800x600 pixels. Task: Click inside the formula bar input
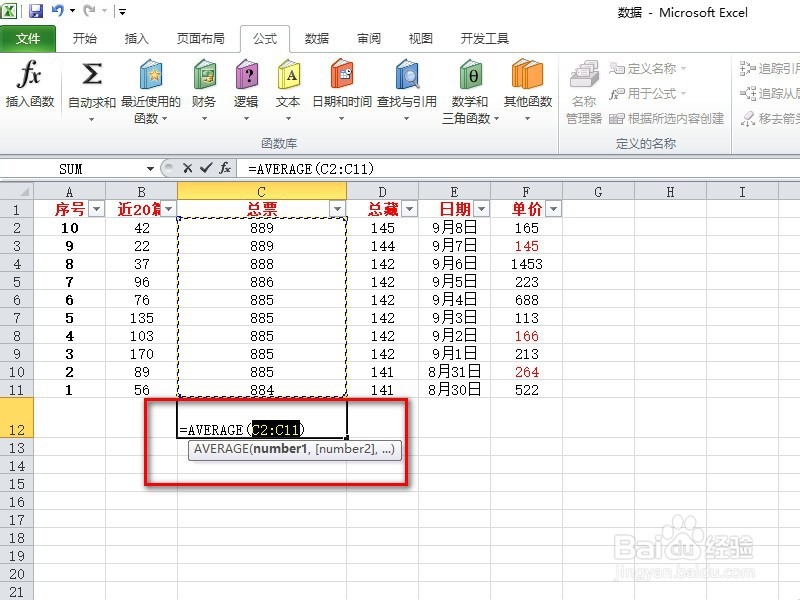point(518,168)
